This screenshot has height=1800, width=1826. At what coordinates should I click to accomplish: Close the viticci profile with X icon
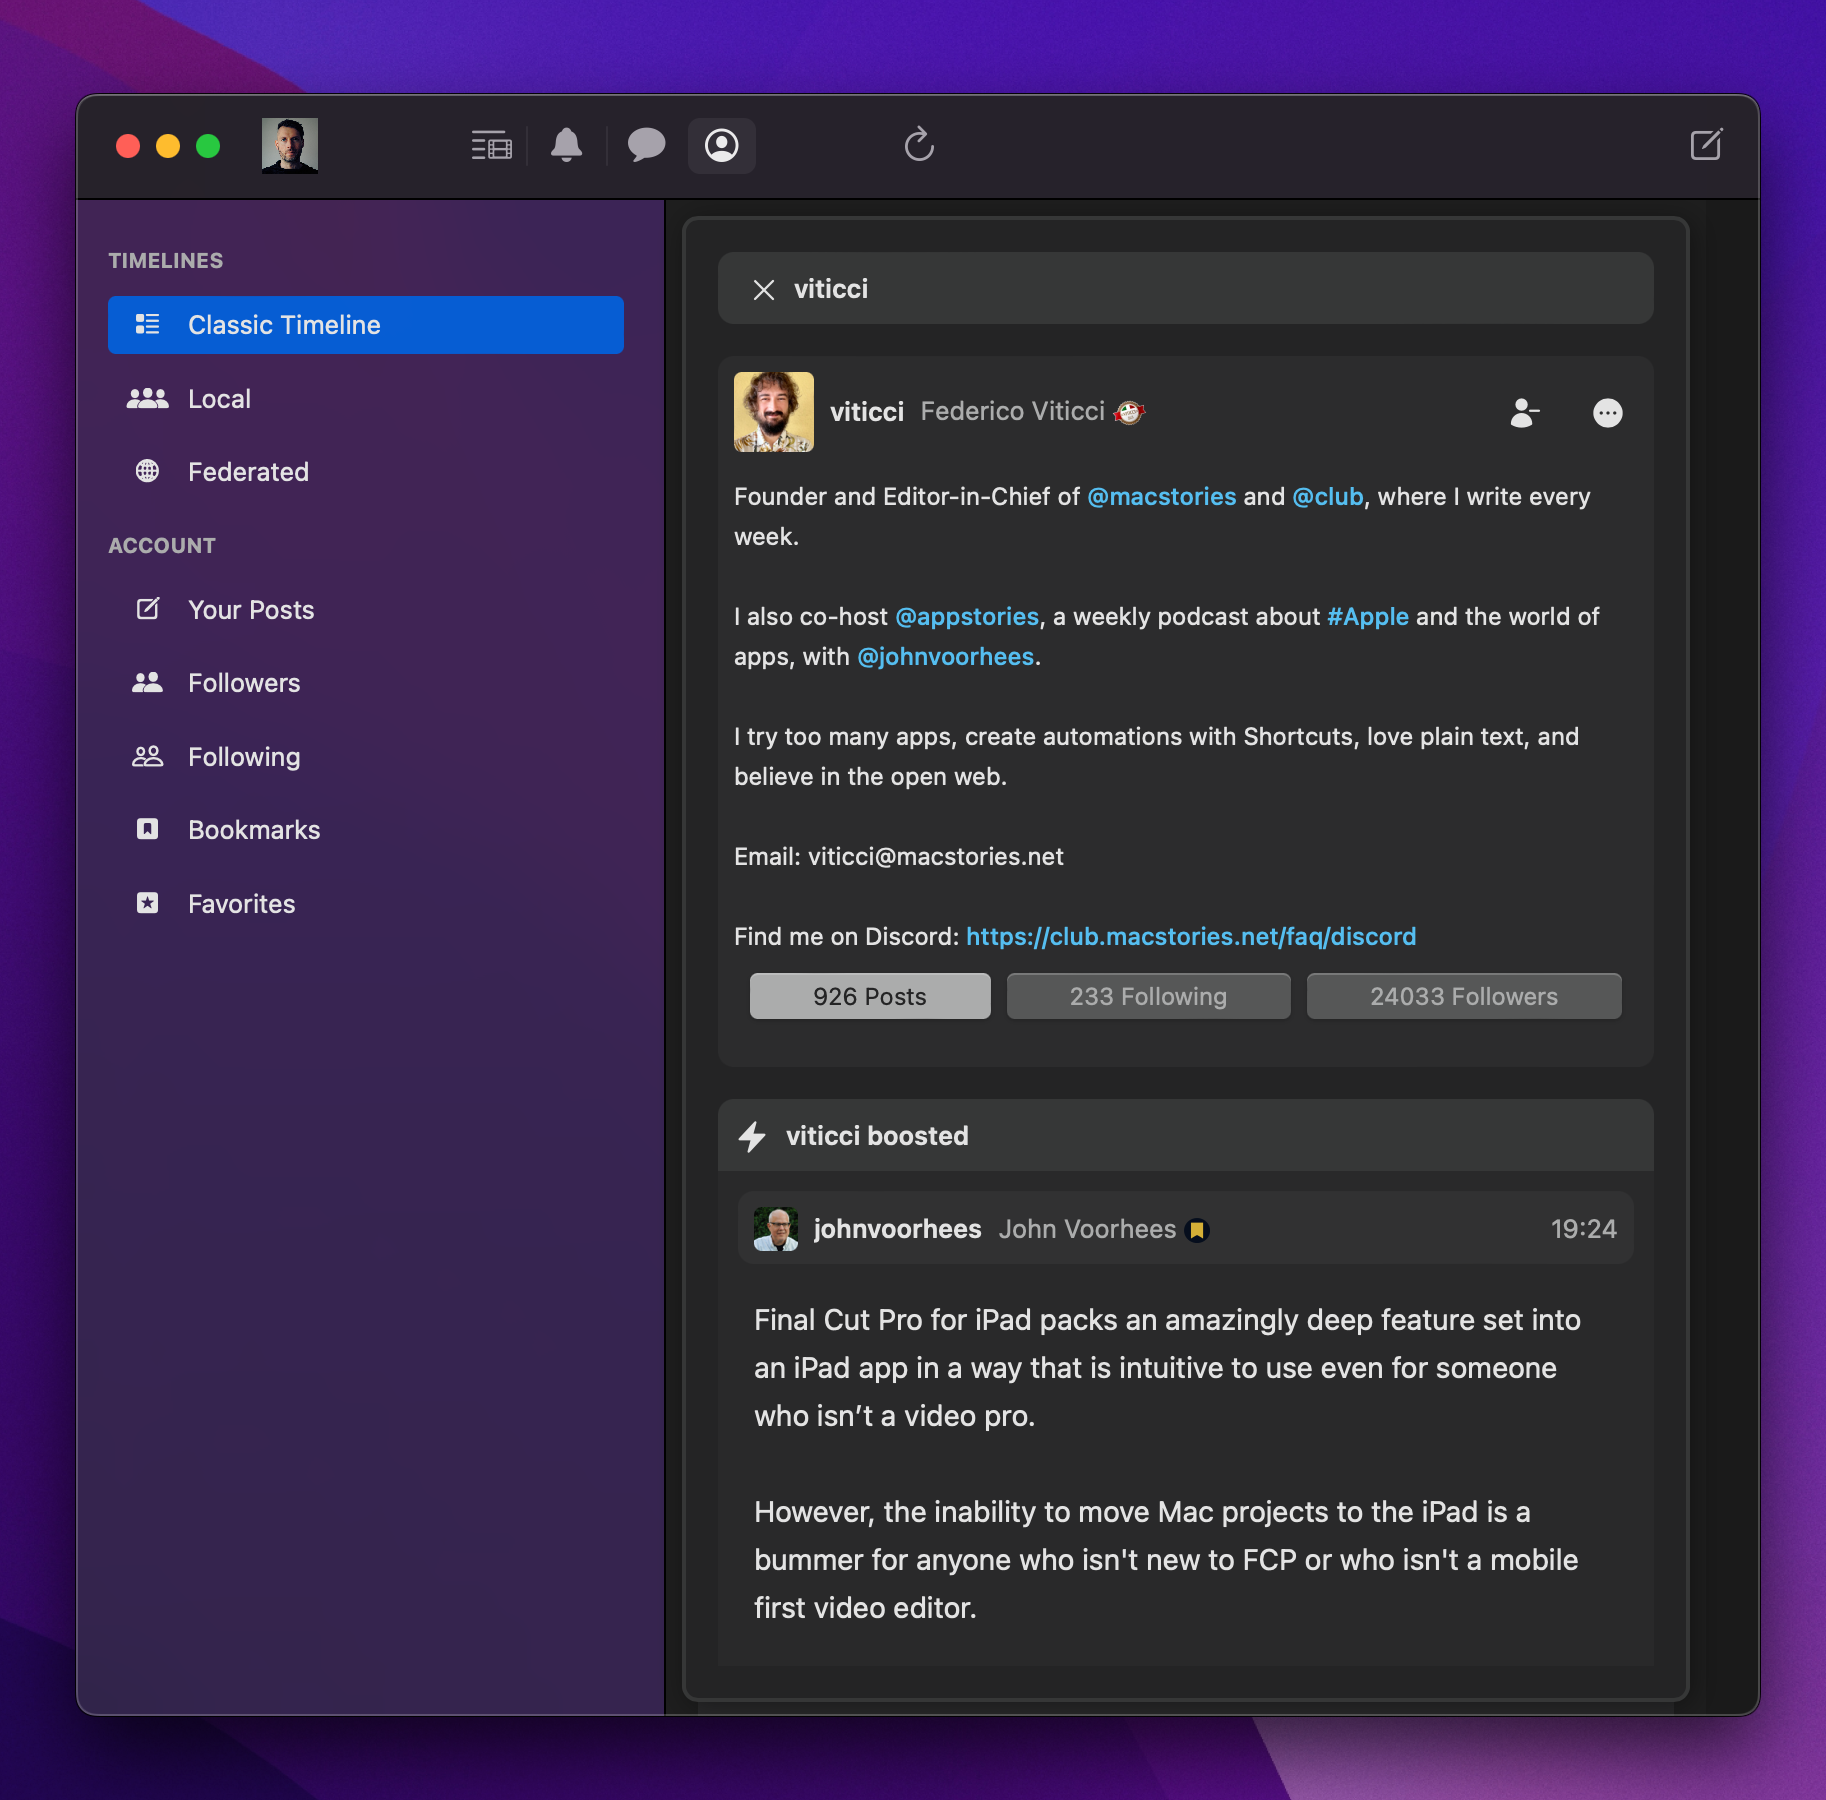764,290
